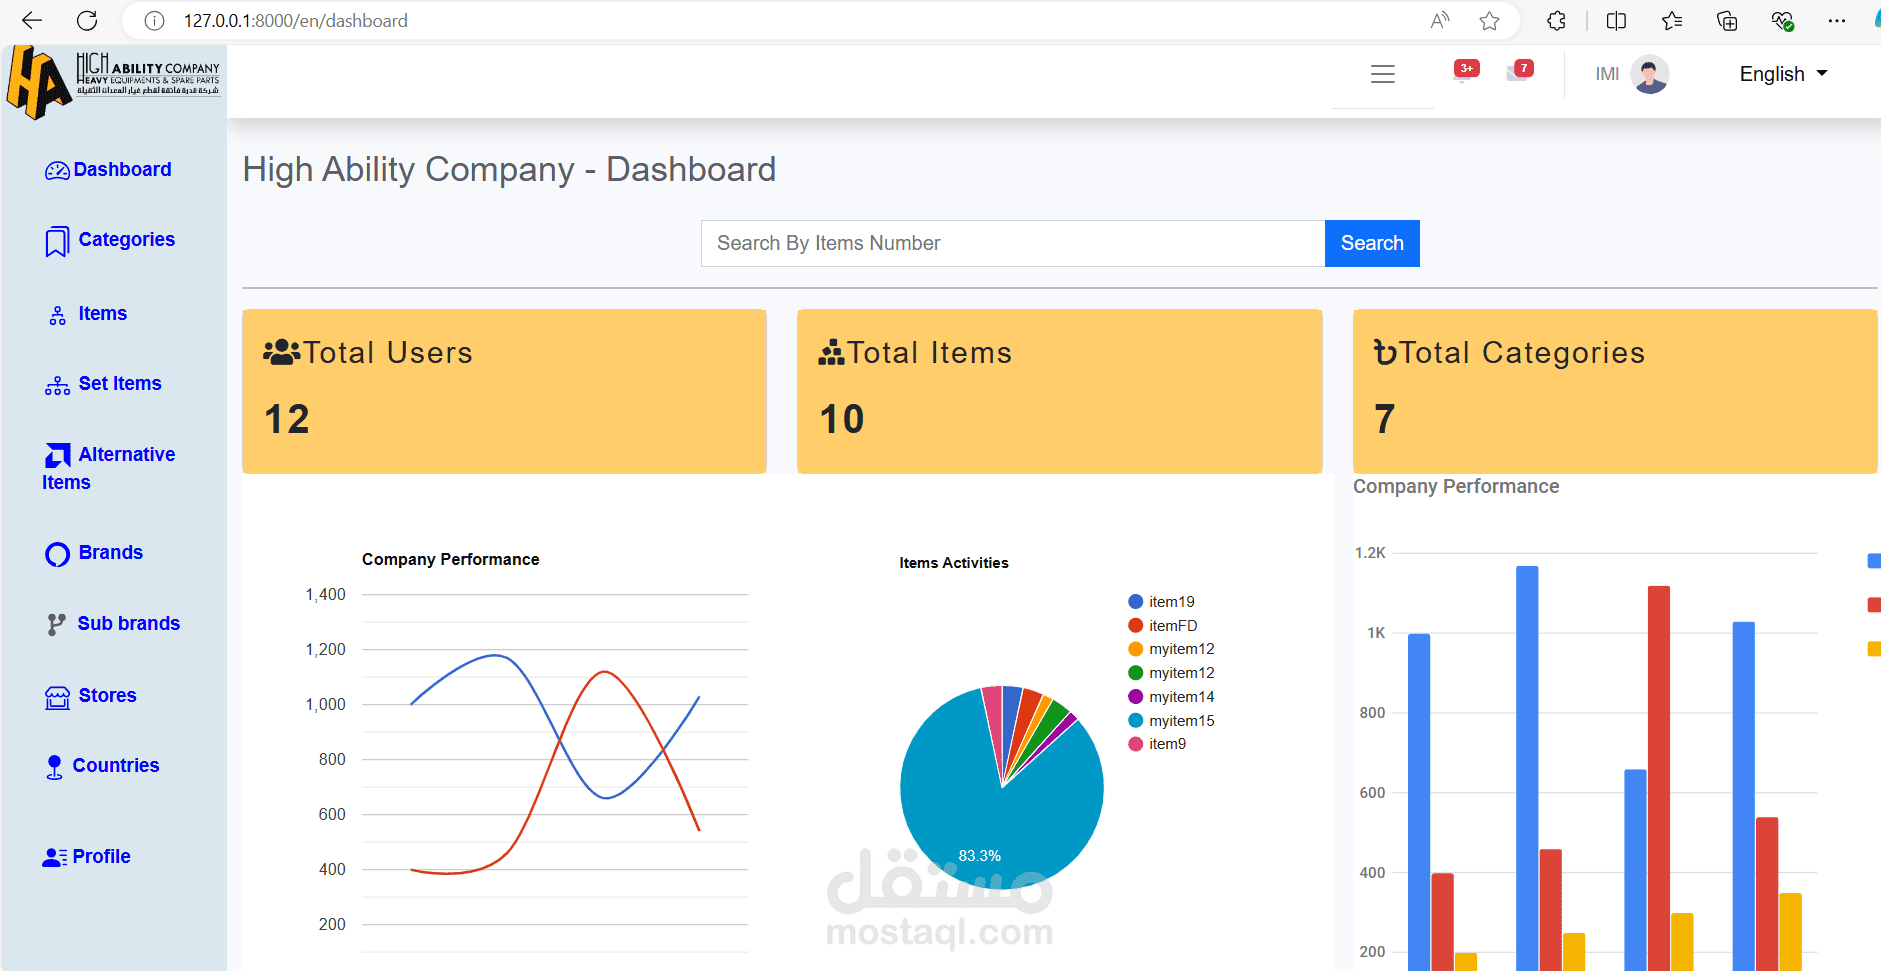The width and height of the screenshot is (1881, 971).
Task: Click the browser address bar URL
Action: tap(296, 21)
